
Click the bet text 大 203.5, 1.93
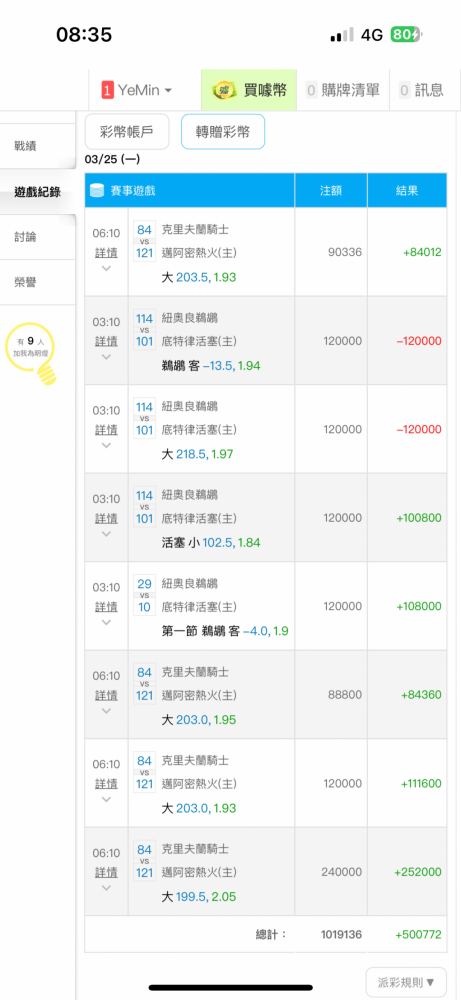click(199, 277)
